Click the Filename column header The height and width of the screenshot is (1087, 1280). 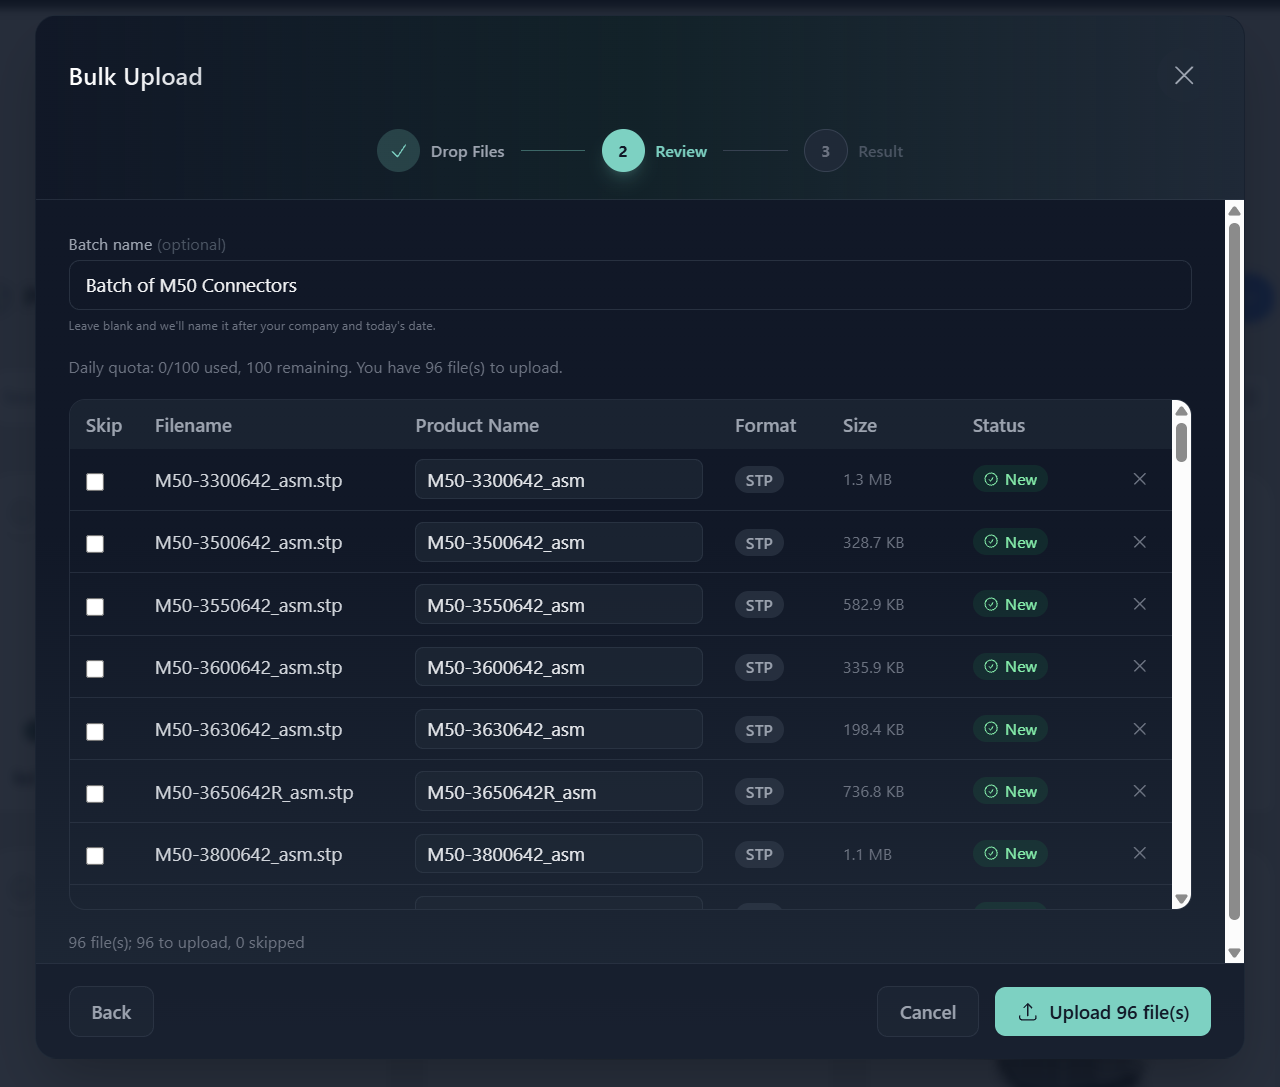[x=193, y=425]
